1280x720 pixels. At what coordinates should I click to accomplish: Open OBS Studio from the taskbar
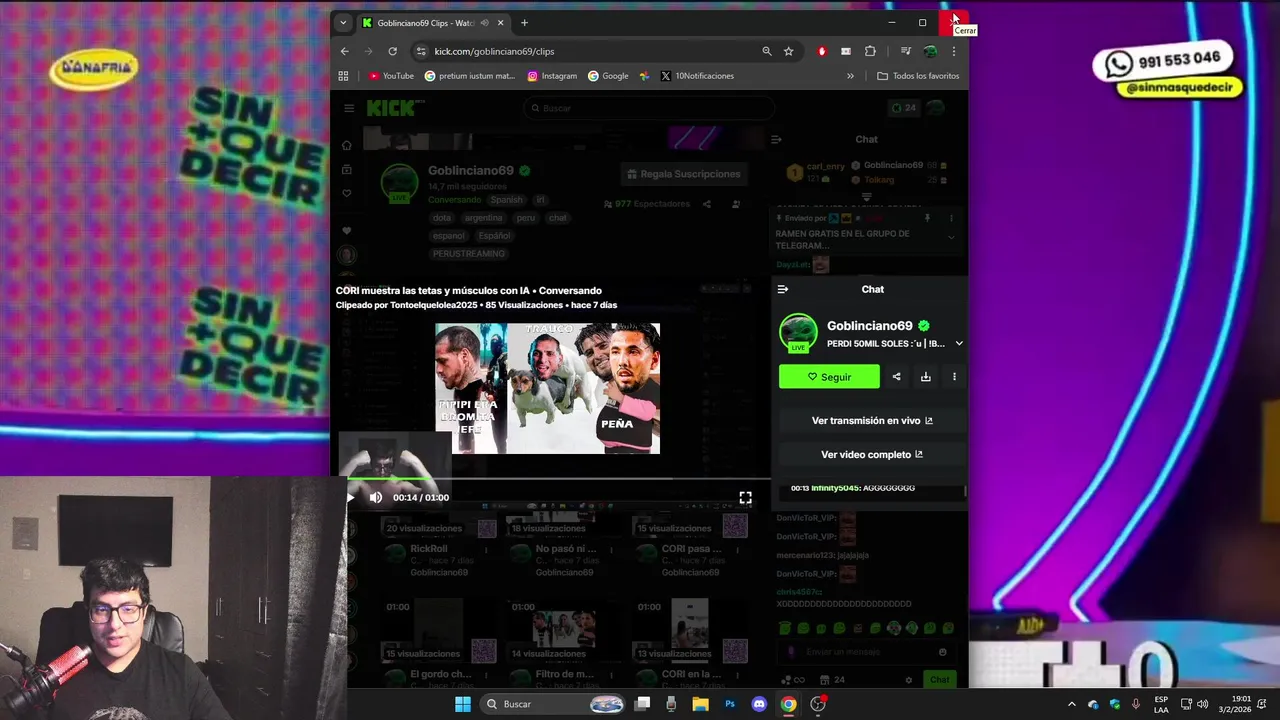coord(818,704)
